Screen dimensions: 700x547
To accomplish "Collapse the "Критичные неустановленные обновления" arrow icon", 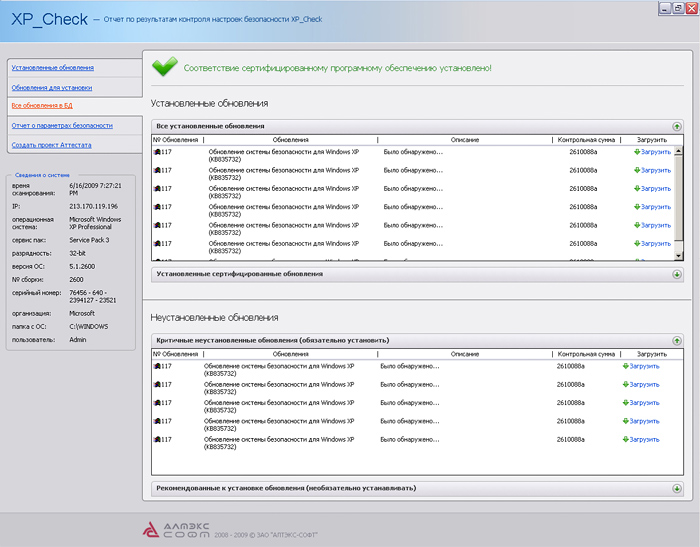I will point(677,341).
